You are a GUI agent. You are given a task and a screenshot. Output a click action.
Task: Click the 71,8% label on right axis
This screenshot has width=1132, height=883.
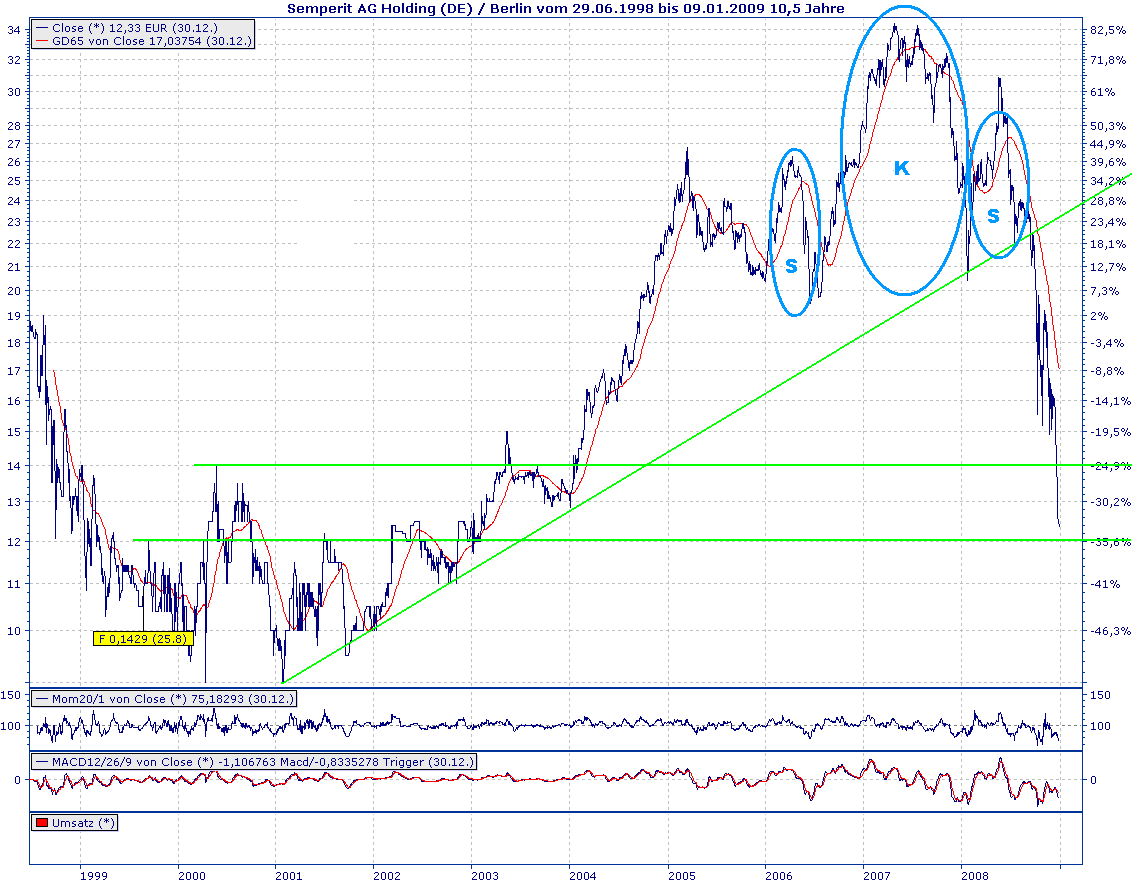(1107, 60)
